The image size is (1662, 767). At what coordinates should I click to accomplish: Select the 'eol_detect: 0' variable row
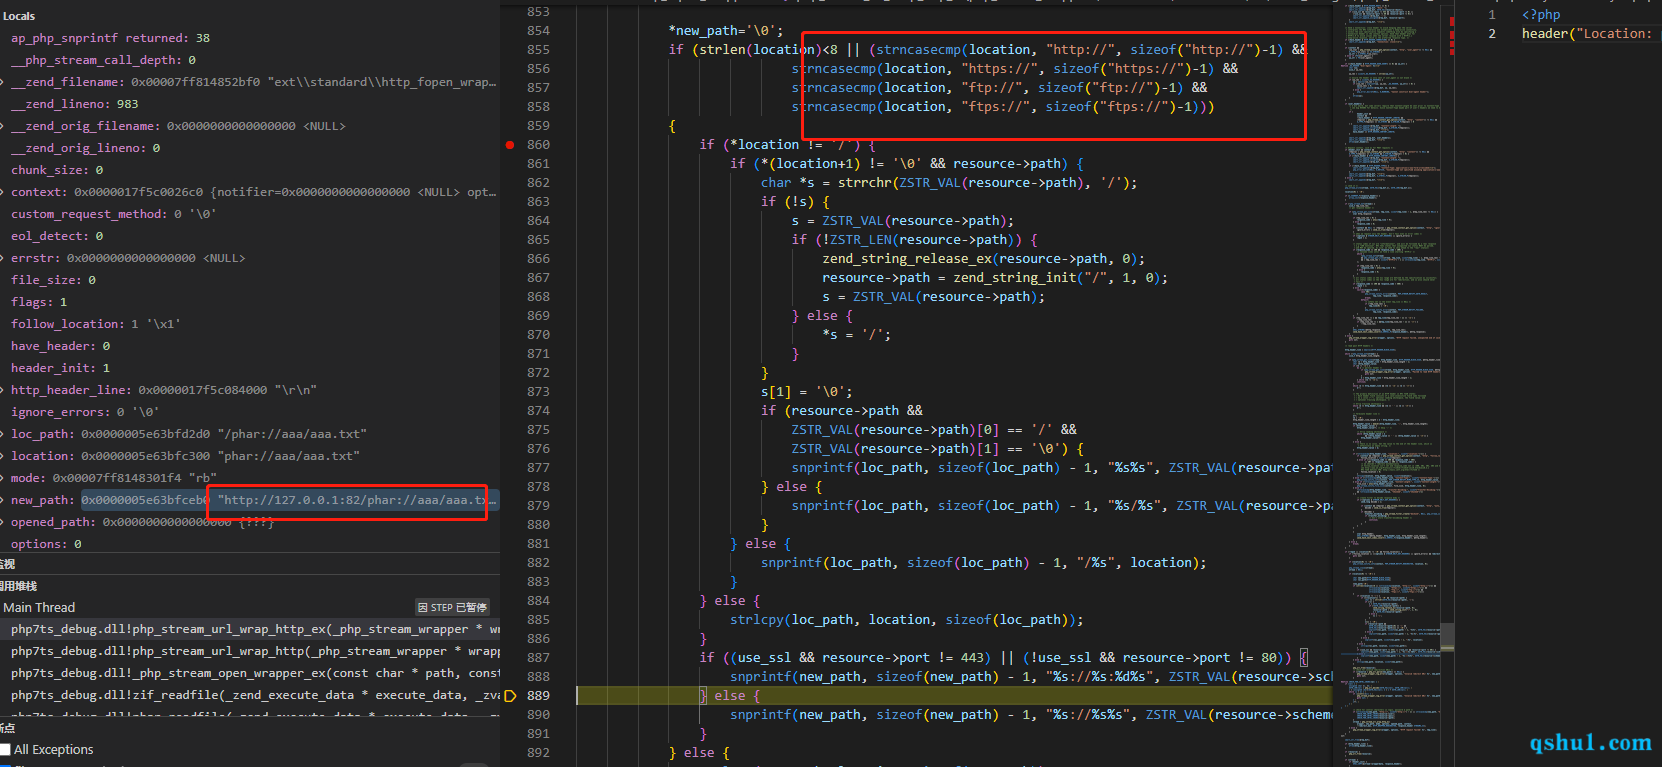coord(250,236)
